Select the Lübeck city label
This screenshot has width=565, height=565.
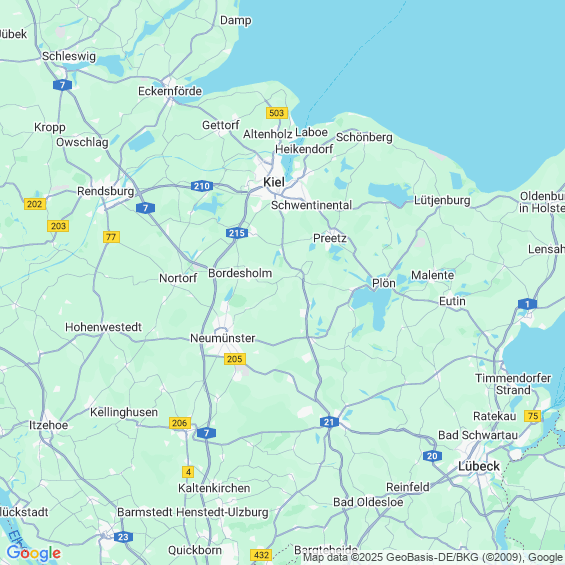coord(479,466)
